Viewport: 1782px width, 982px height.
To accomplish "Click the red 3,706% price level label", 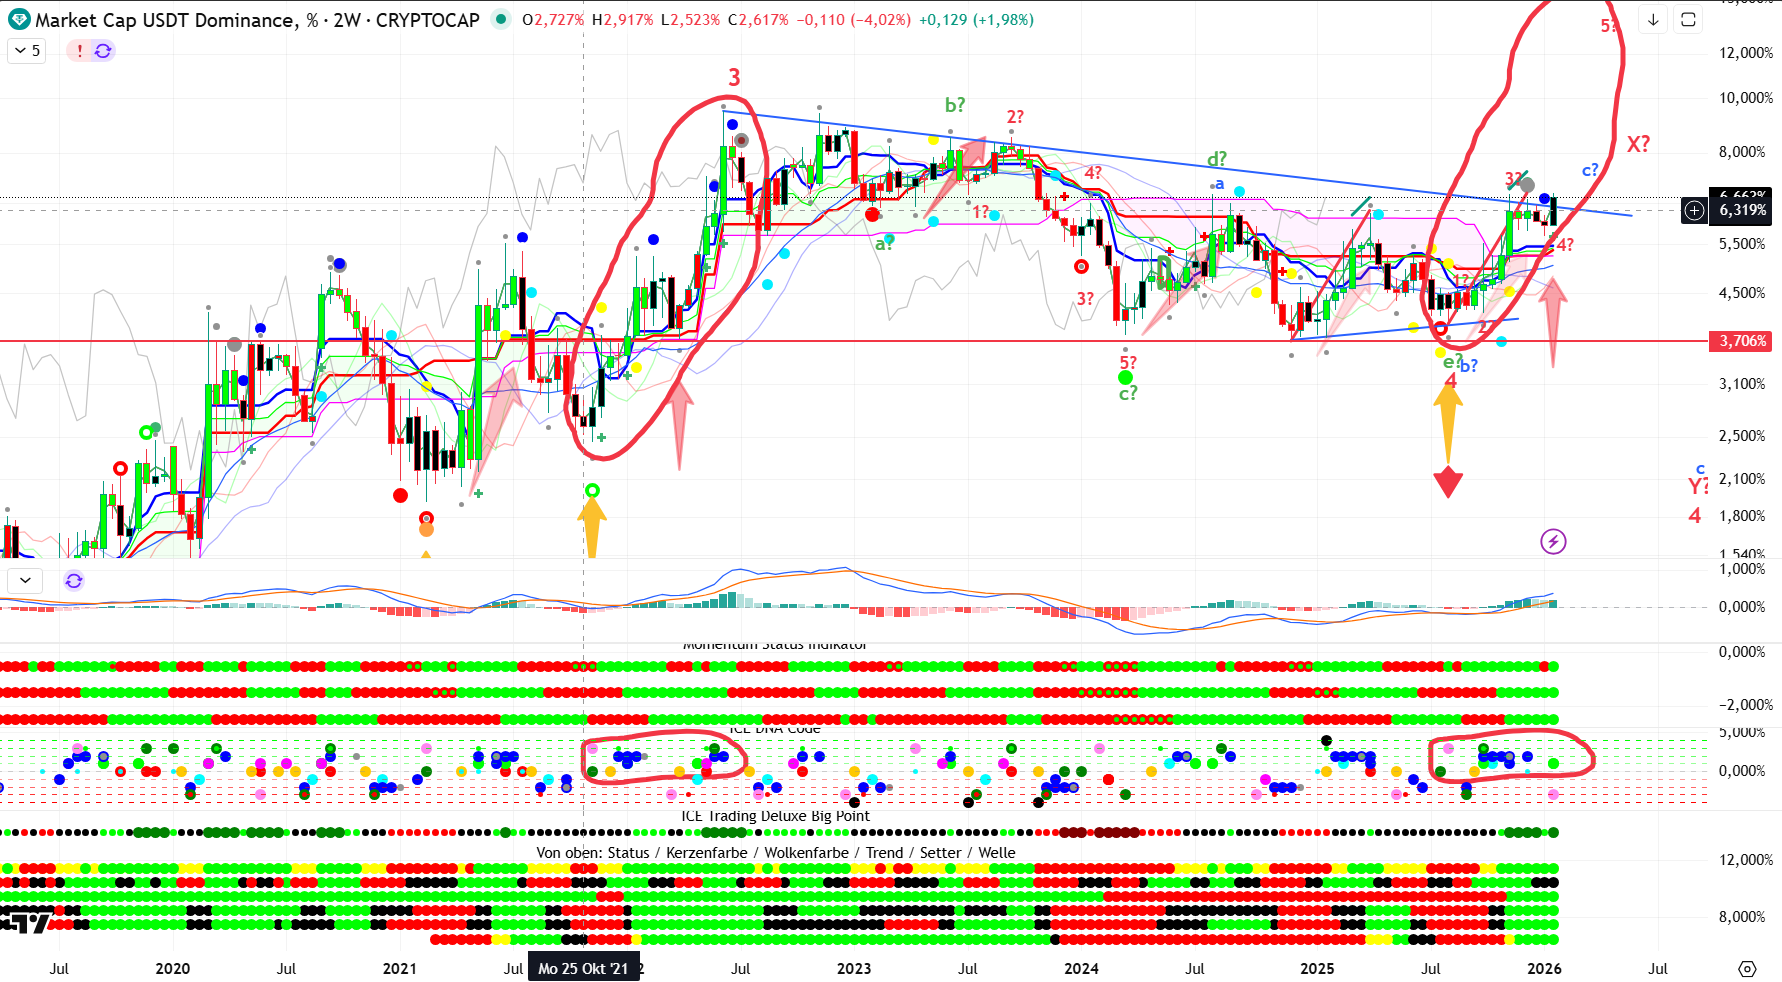I will (x=1741, y=341).
